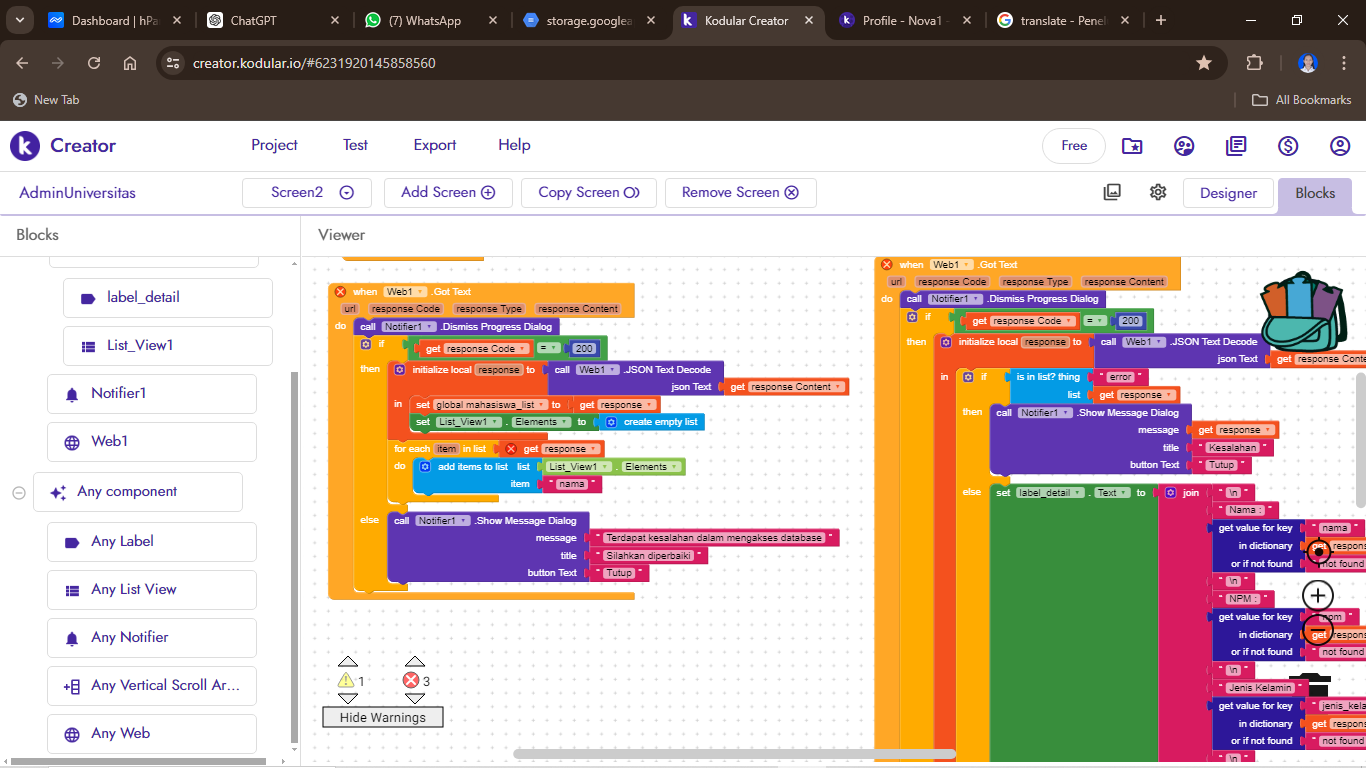
Task: Collapse the Any component section
Action: 19,492
